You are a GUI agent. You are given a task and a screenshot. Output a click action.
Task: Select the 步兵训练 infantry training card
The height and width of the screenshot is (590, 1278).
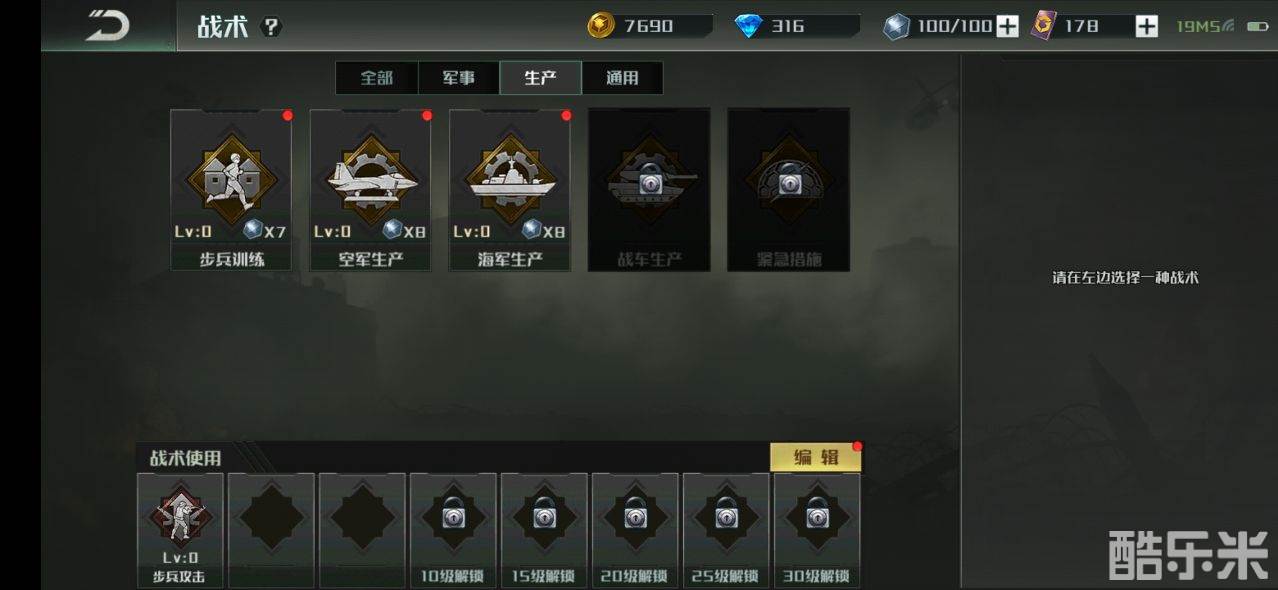click(231, 190)
